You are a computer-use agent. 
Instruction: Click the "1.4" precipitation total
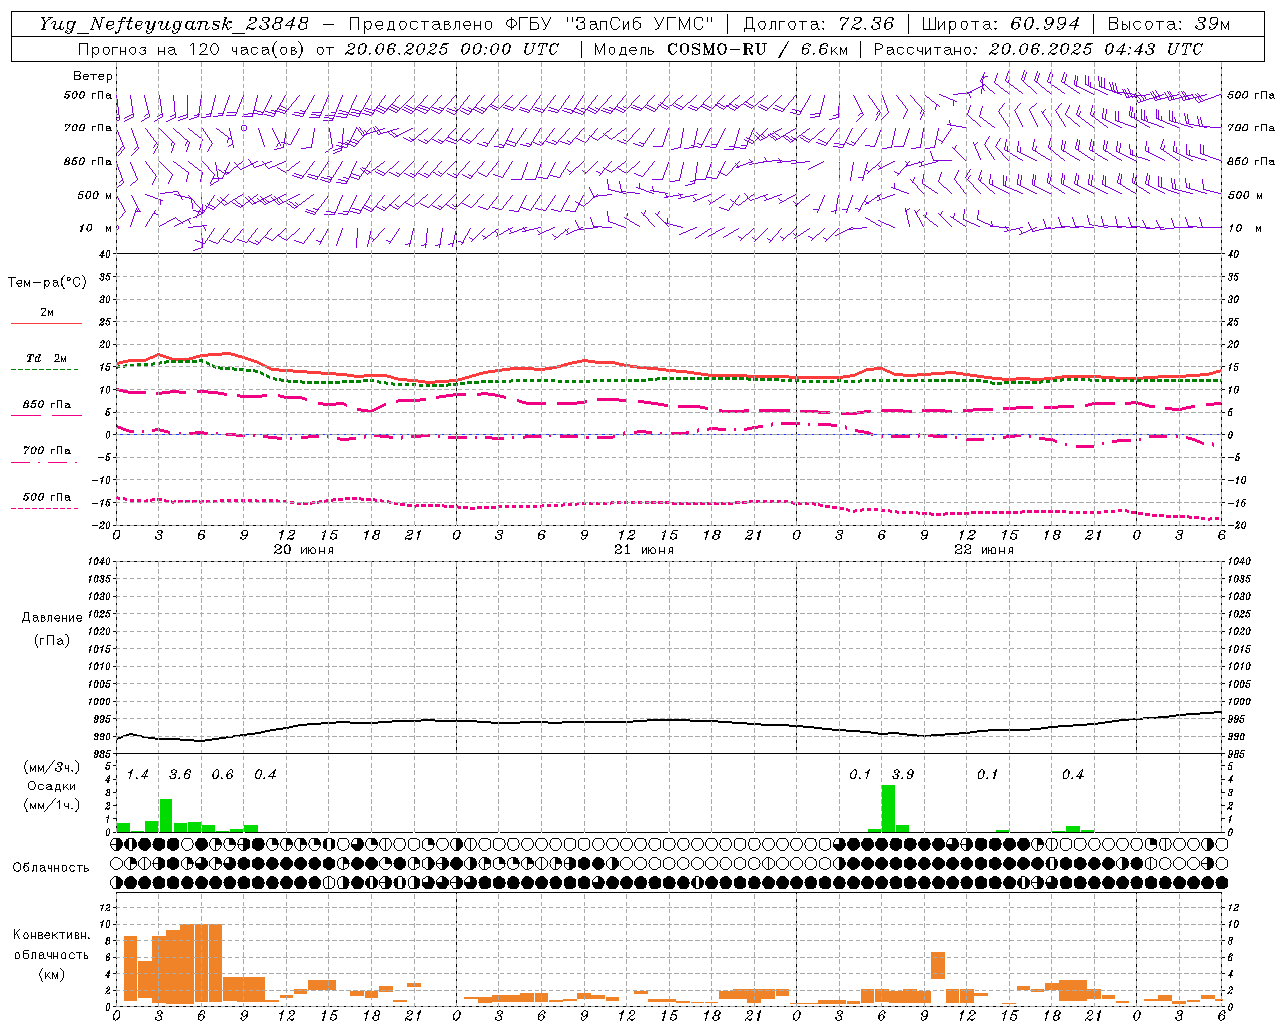138,775
